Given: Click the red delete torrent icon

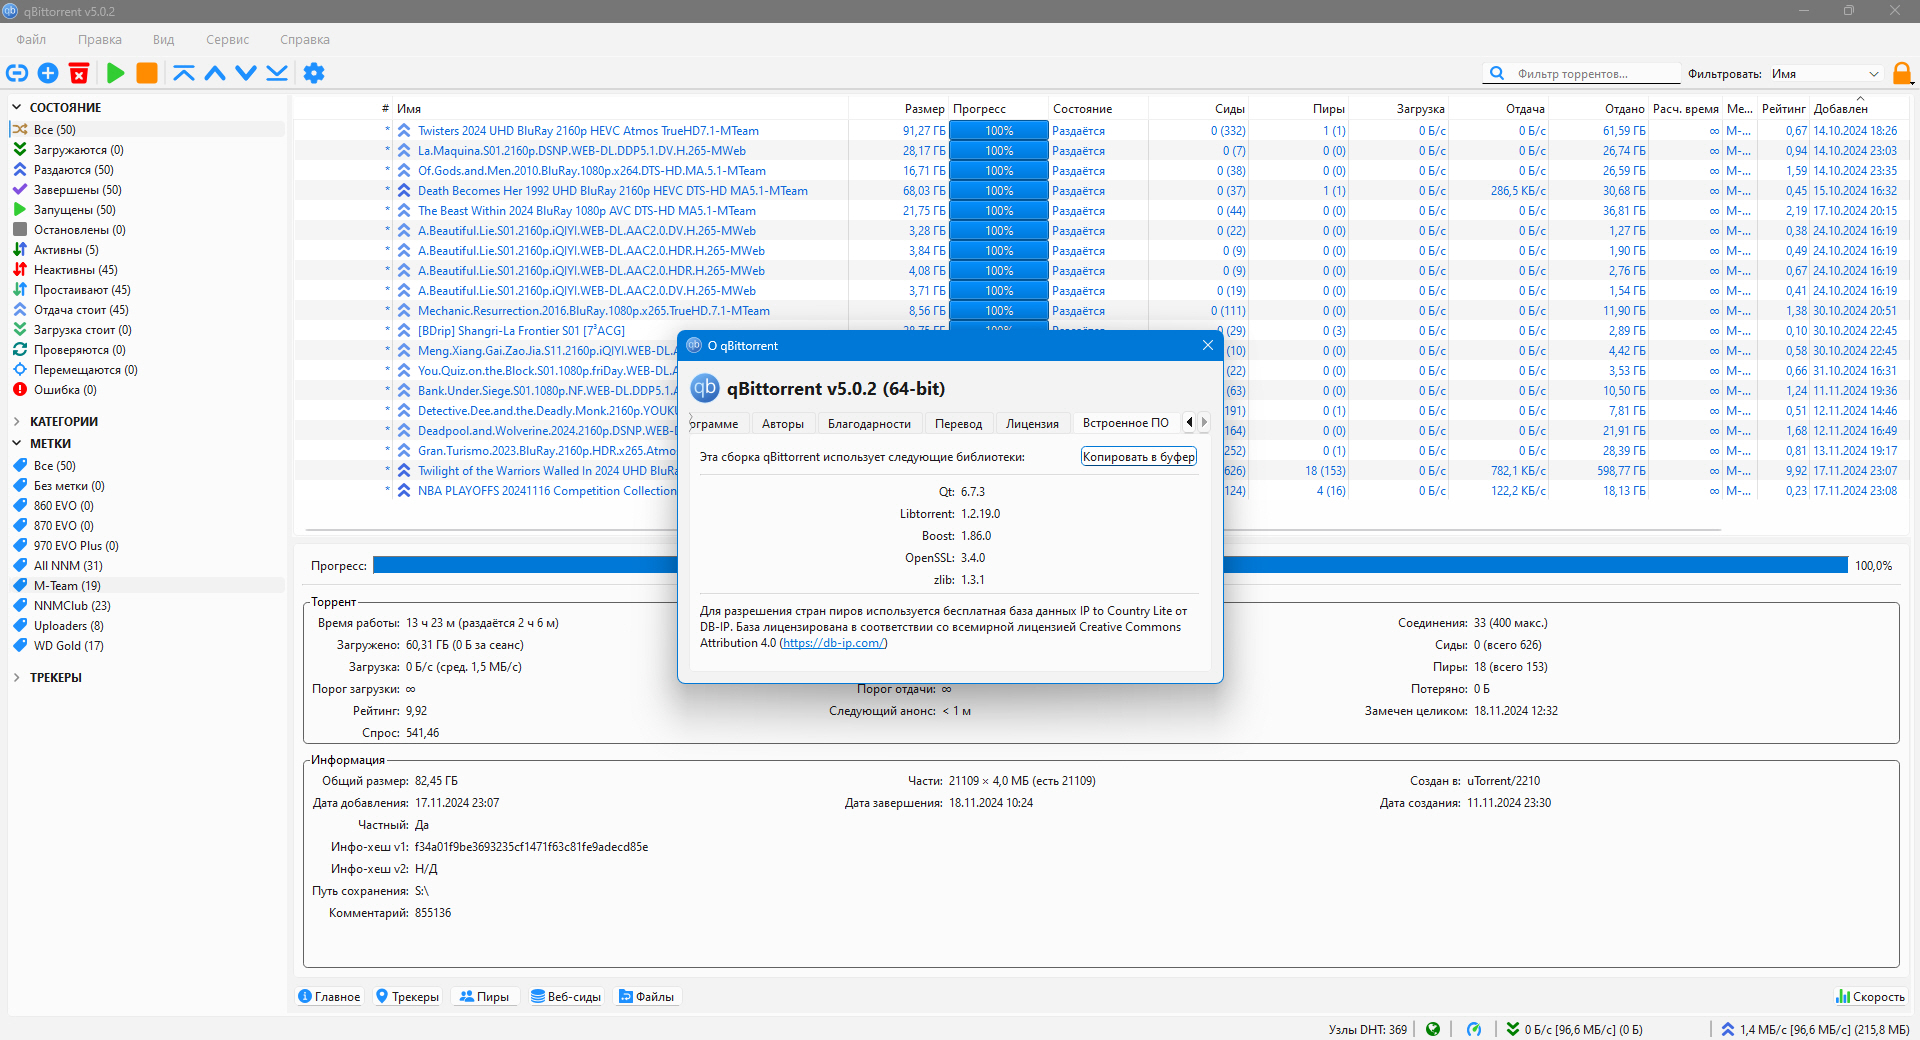Looking at the screenshot, I should [x=79, y=73].
